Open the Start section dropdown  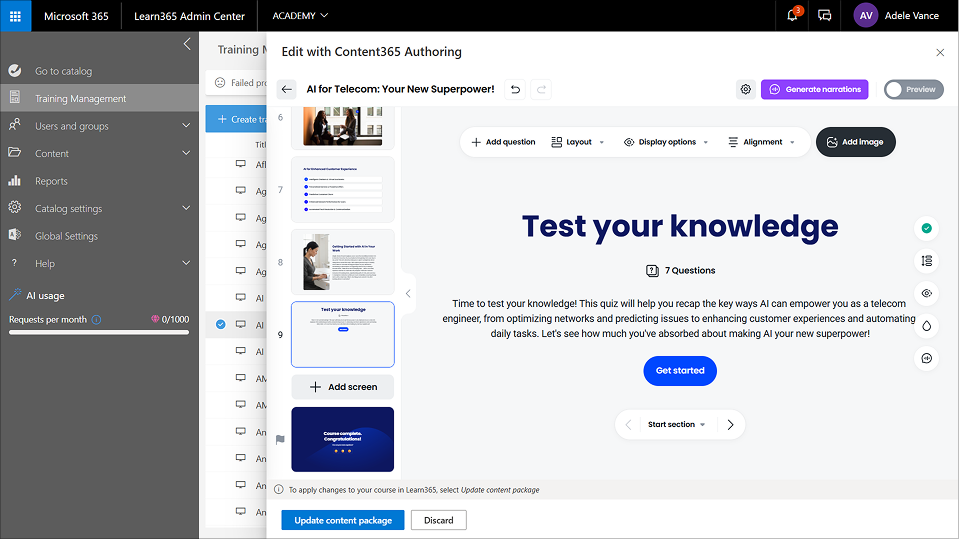point(676,424)
